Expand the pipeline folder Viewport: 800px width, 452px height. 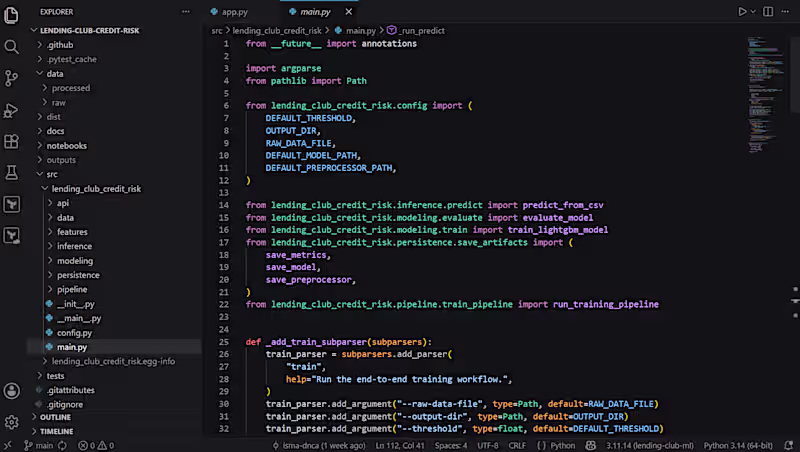coord(72,289)
